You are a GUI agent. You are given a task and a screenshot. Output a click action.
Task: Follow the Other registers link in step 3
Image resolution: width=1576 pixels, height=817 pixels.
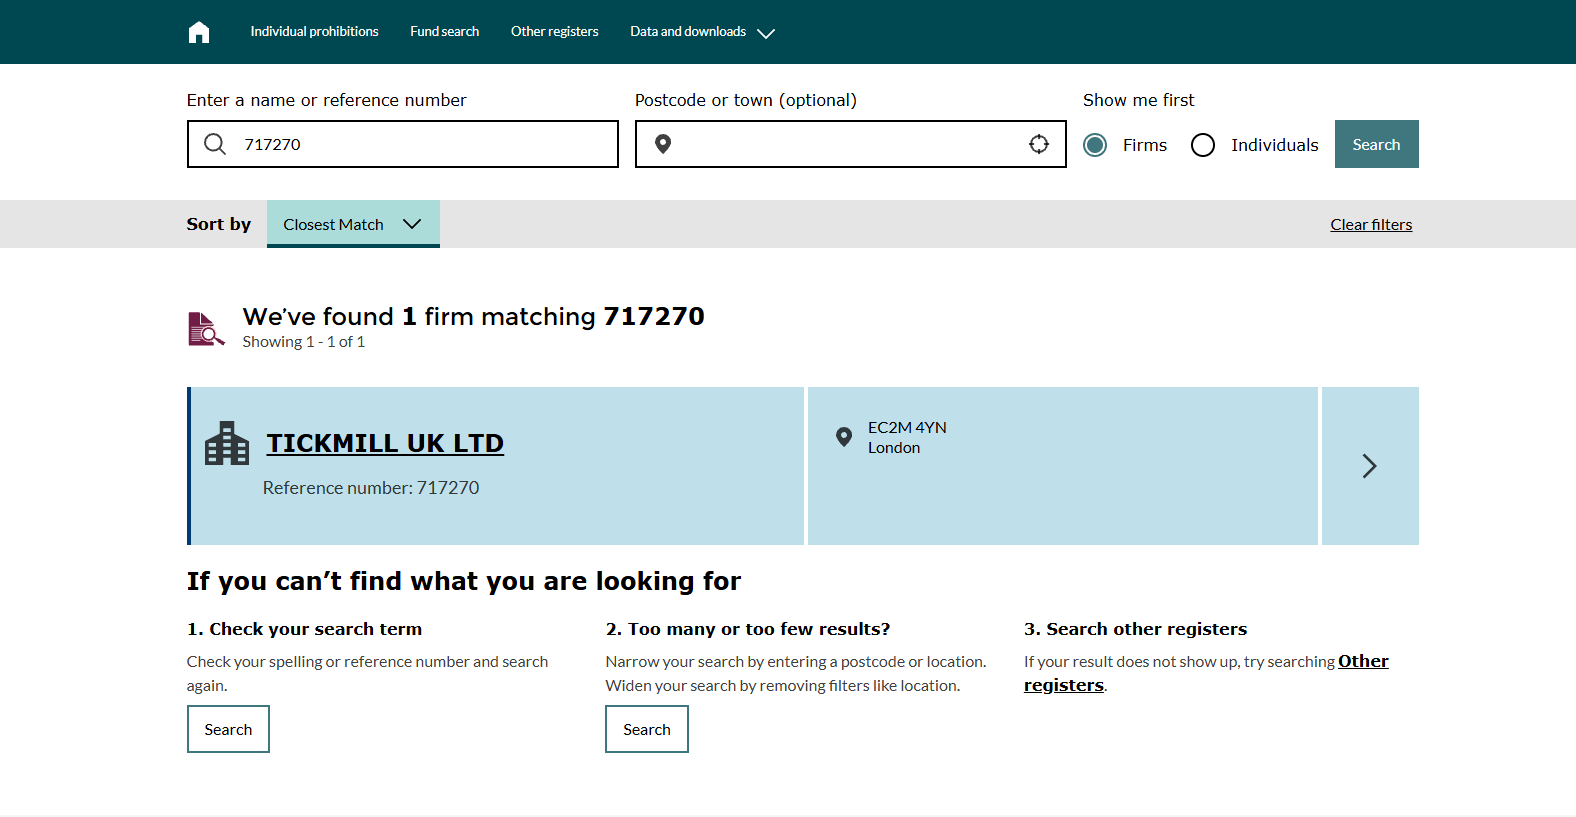[1363, 661]
